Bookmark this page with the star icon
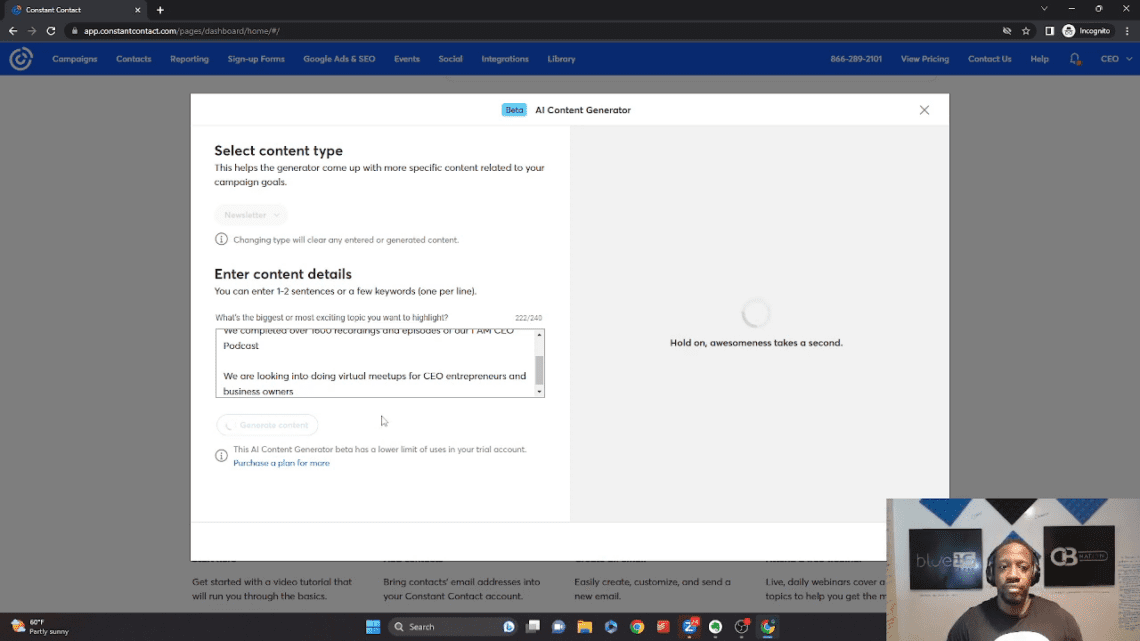Screen dimensions: 1140x641 1026,31
